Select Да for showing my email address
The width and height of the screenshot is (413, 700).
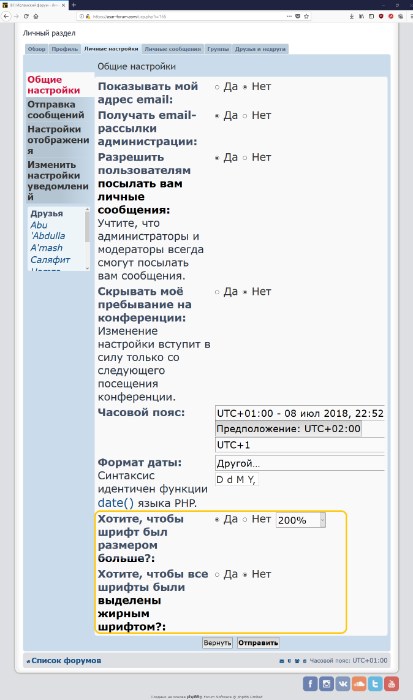pos(217,87)
